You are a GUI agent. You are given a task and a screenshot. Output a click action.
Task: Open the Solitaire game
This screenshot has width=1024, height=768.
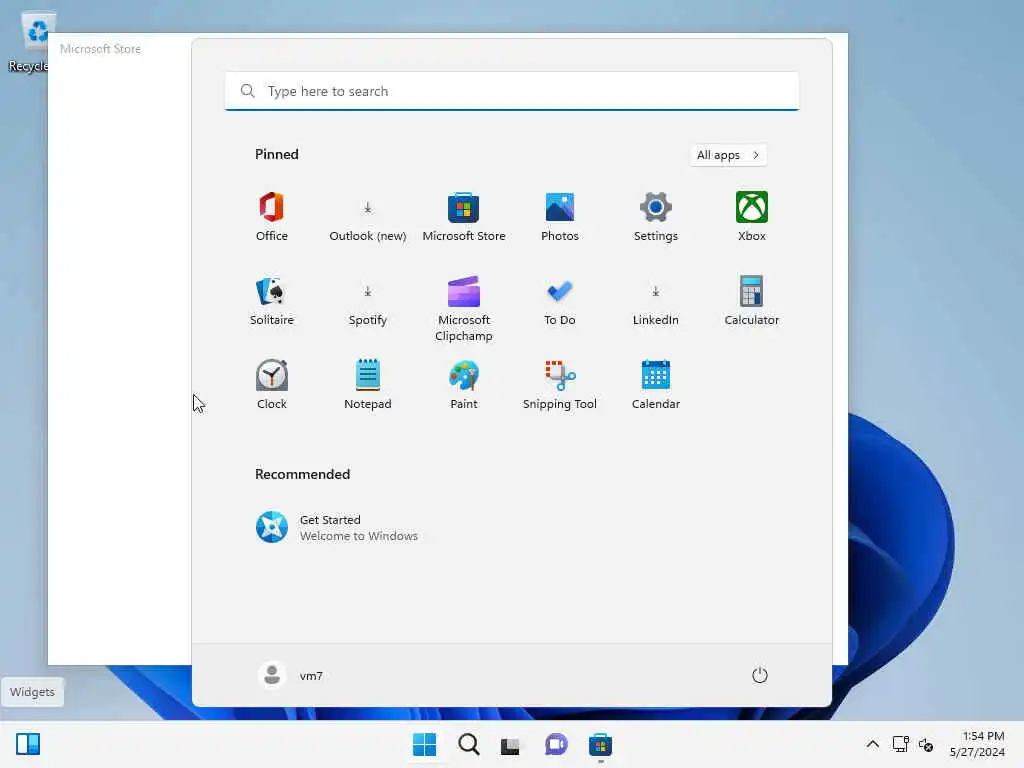(272, 301)
